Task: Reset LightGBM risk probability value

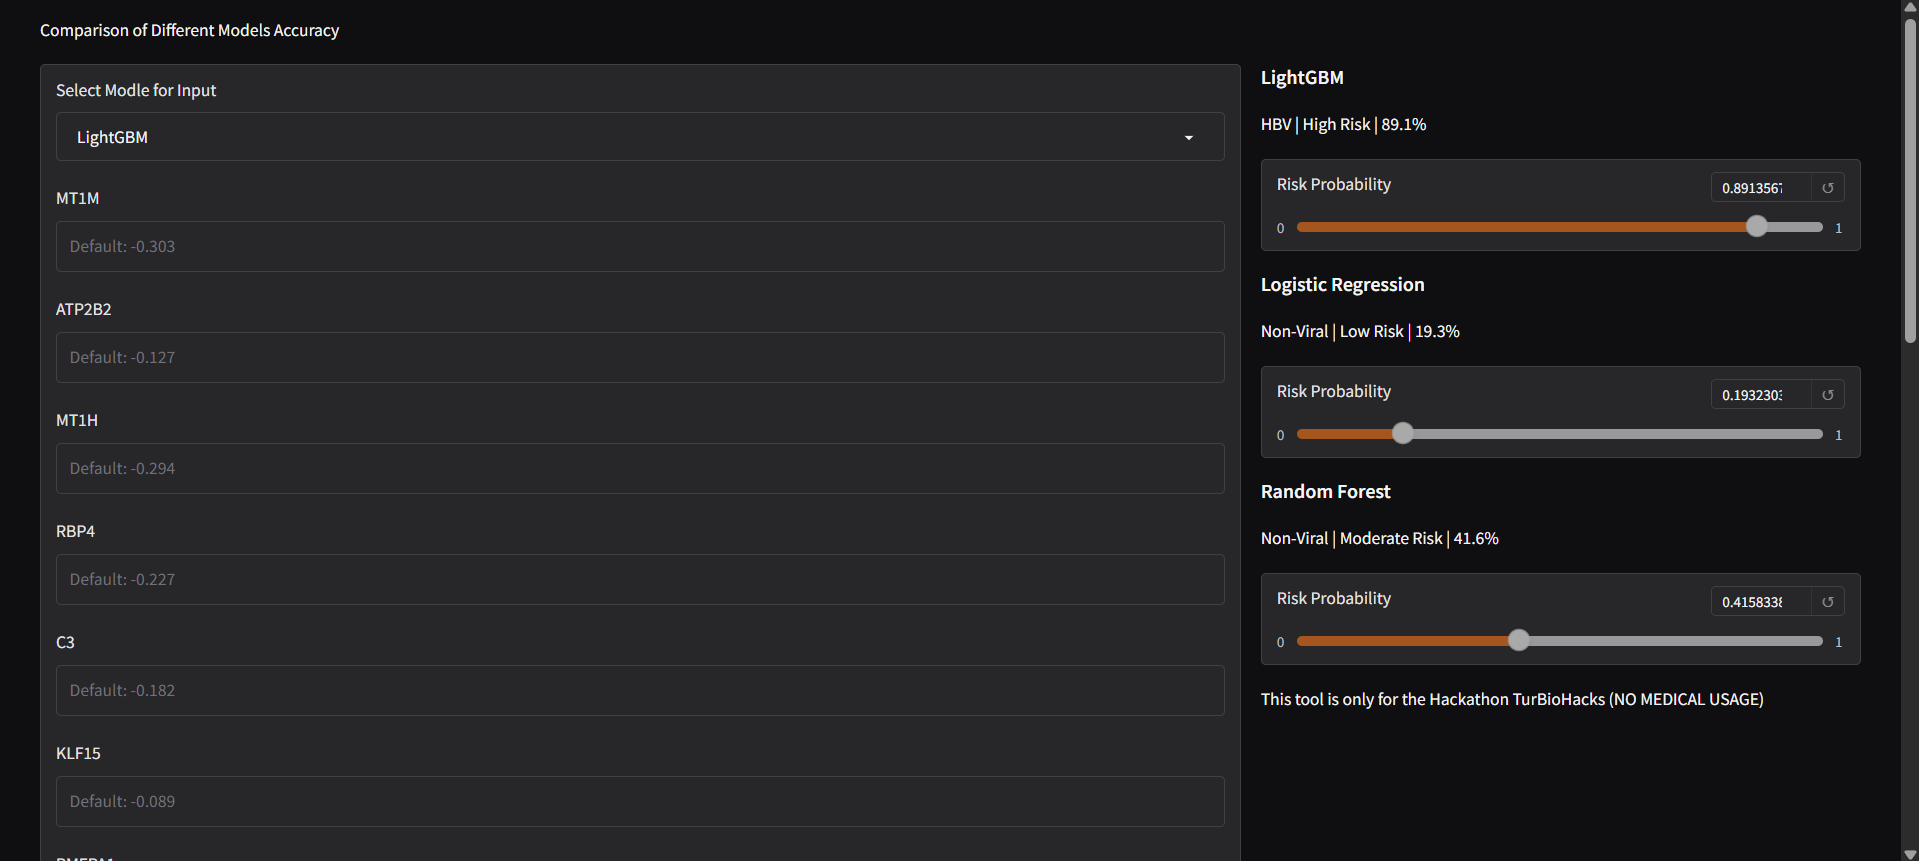Action: 1828,188
